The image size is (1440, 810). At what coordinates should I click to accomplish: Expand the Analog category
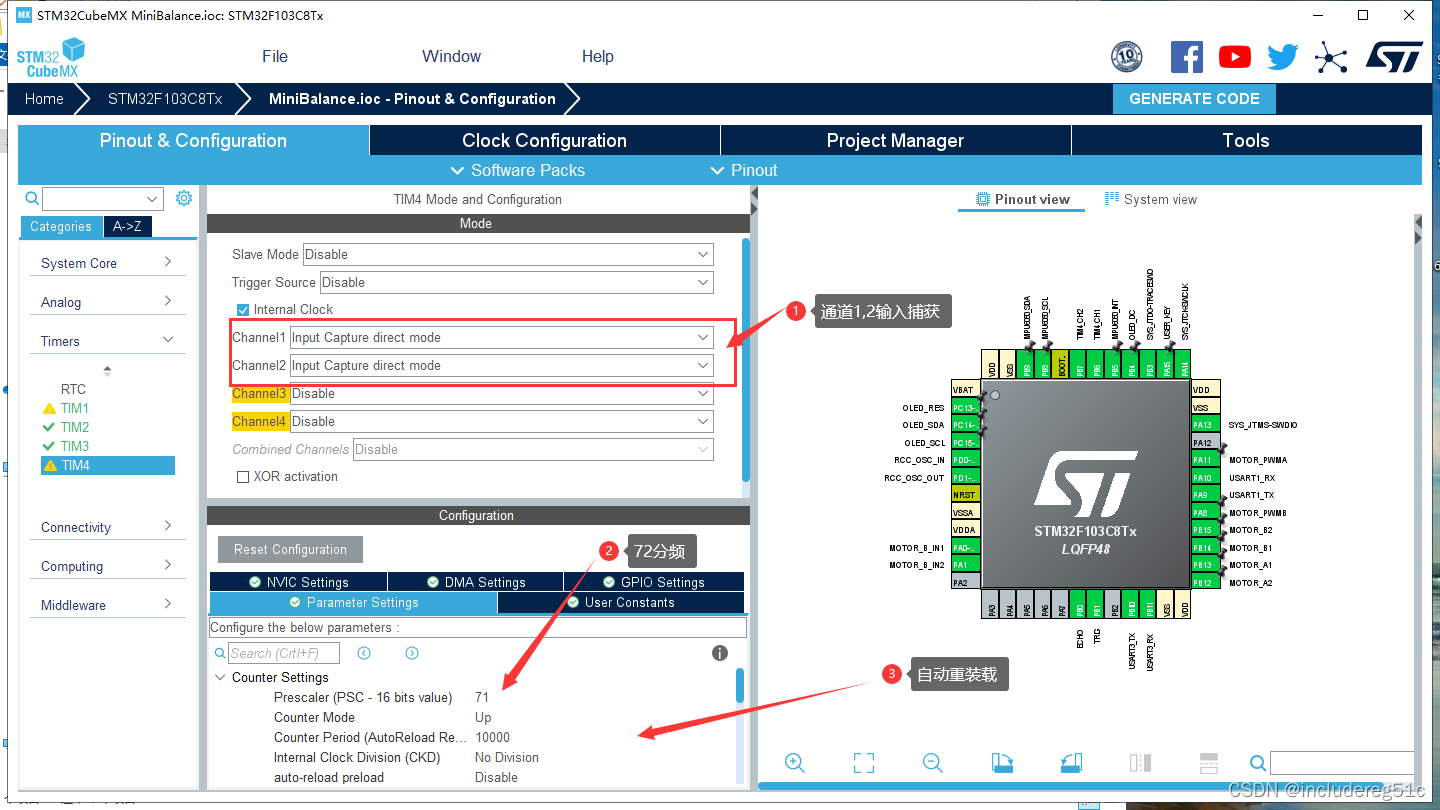point(107,302)
